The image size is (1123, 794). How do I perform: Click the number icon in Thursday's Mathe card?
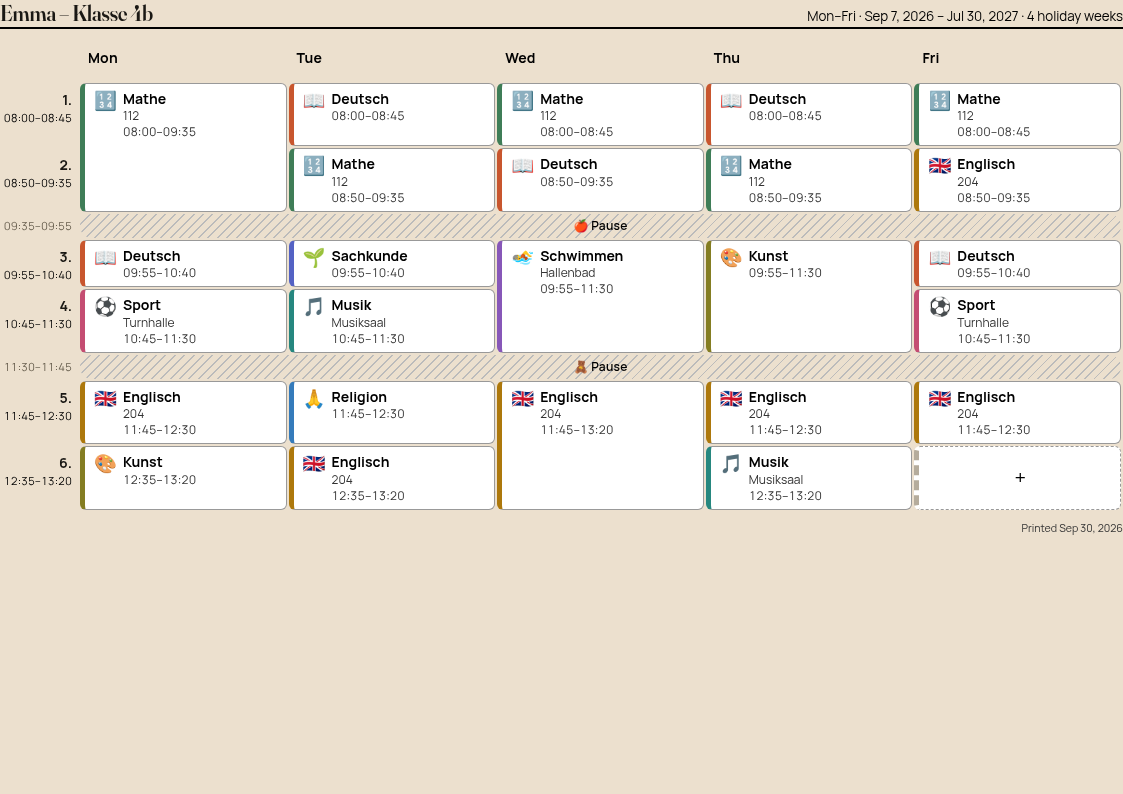pos(731,166)
